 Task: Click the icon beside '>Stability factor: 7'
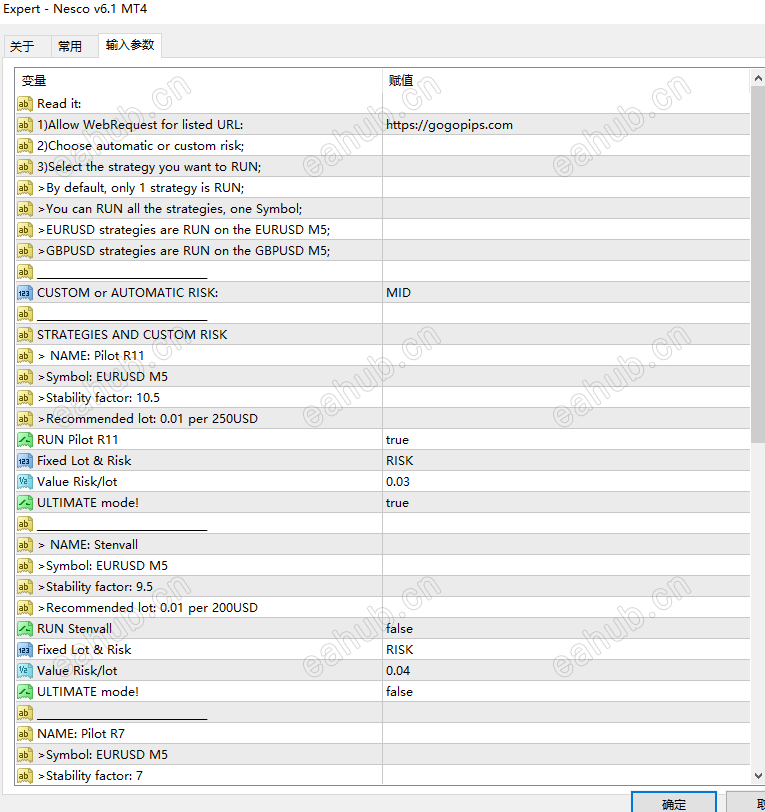coord(24,776)
